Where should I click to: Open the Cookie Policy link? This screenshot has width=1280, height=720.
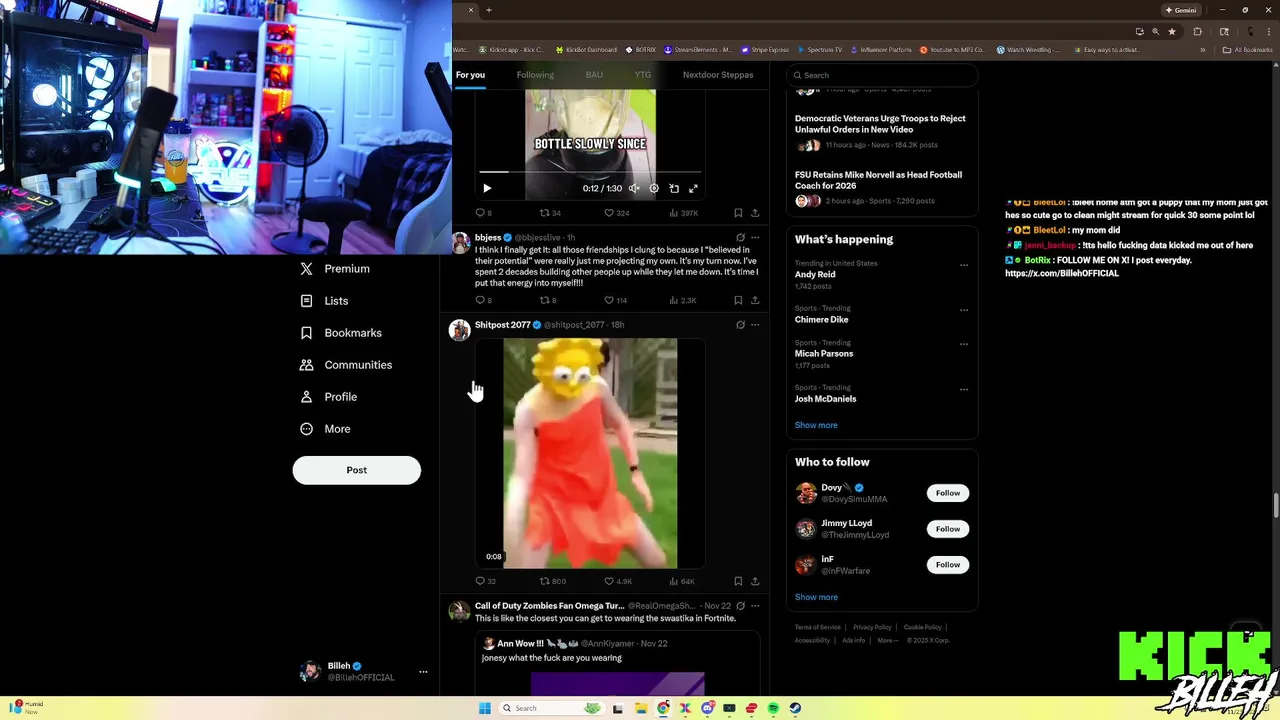tap(922, 627)
